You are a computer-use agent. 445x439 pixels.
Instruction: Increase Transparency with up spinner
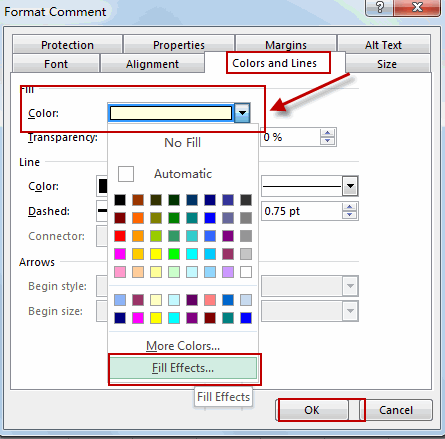[327, 133]
